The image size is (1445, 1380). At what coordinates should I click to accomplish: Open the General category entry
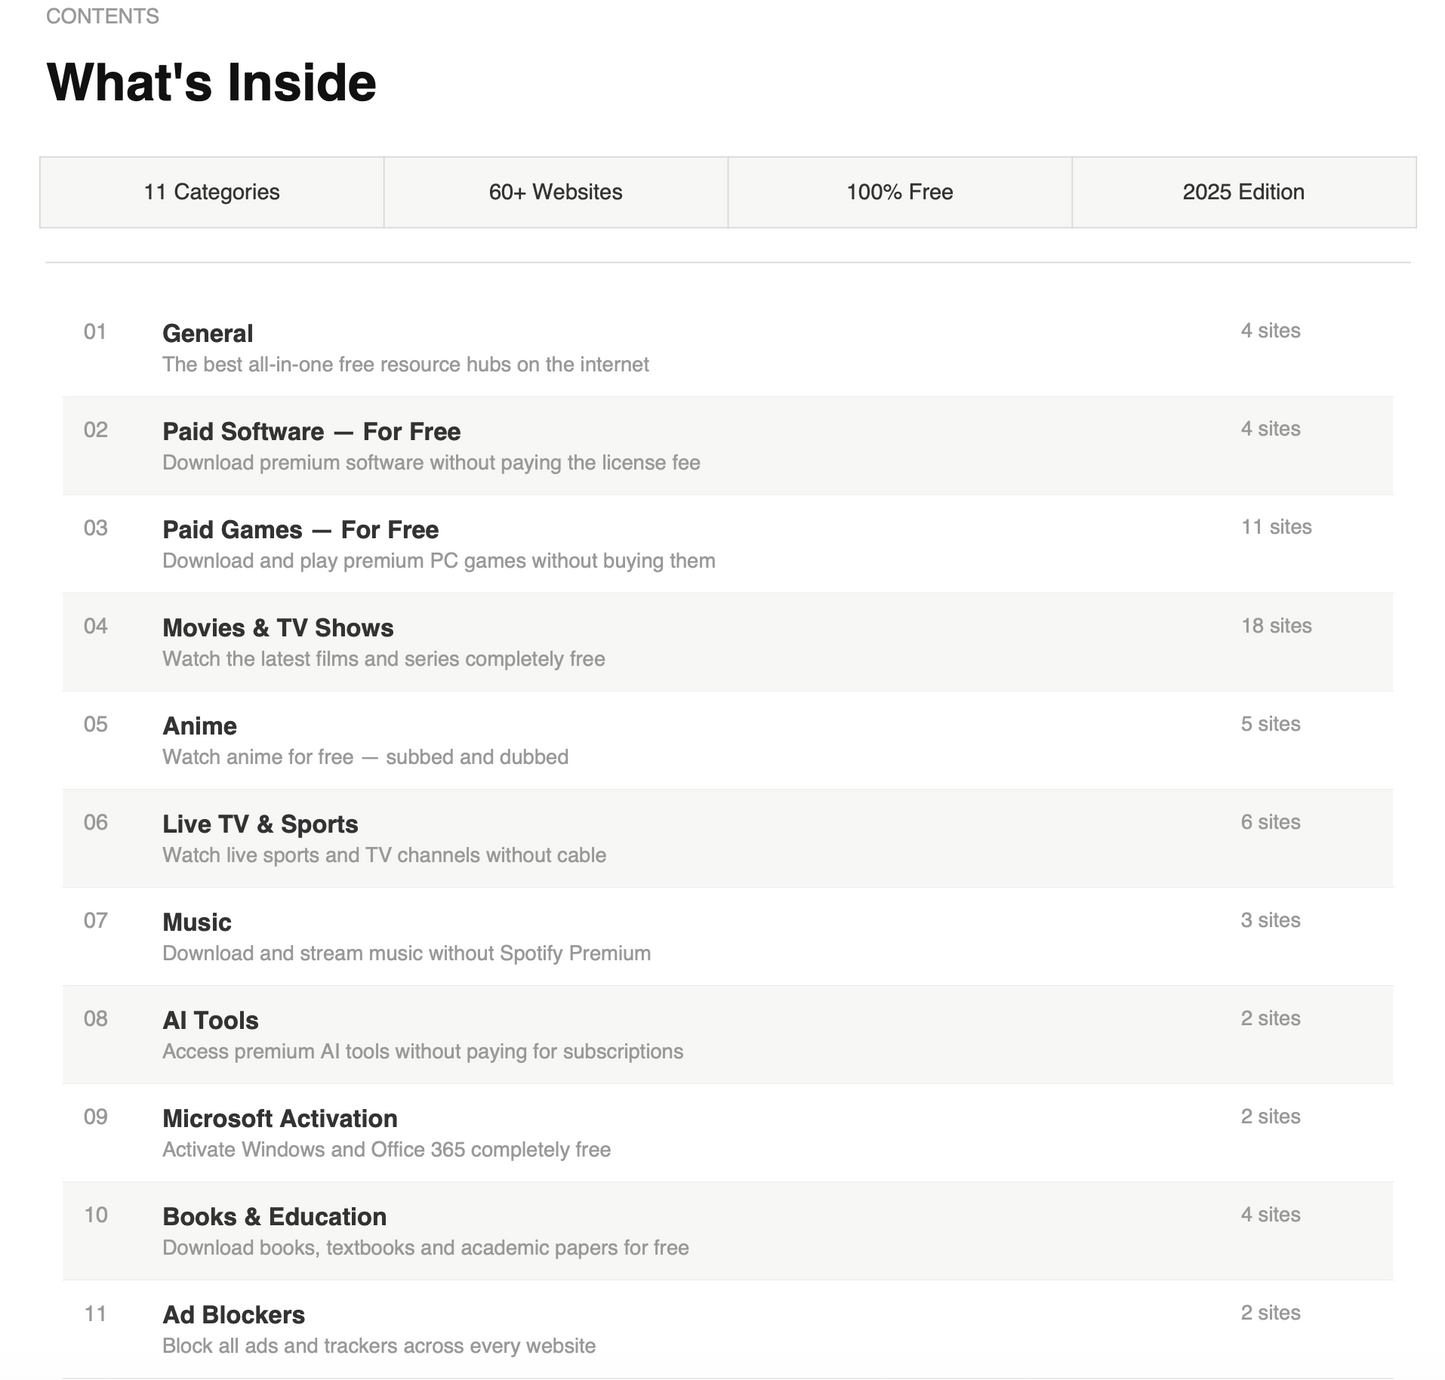(727, 347)
